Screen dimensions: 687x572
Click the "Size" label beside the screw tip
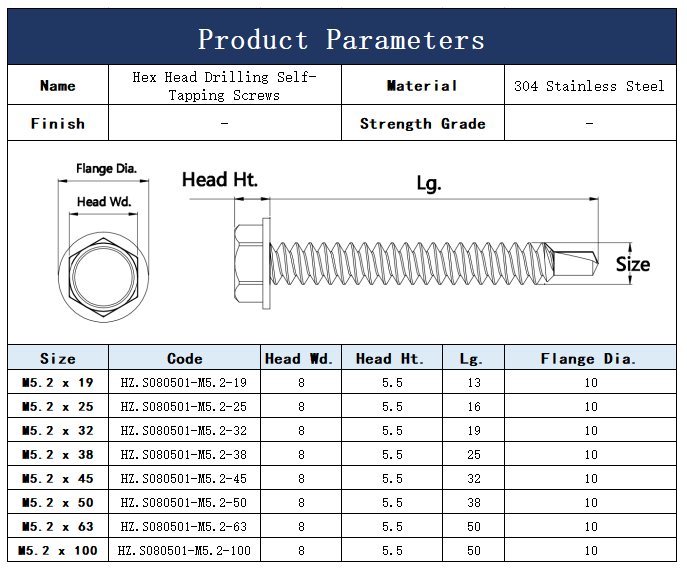tap(632, 264)
